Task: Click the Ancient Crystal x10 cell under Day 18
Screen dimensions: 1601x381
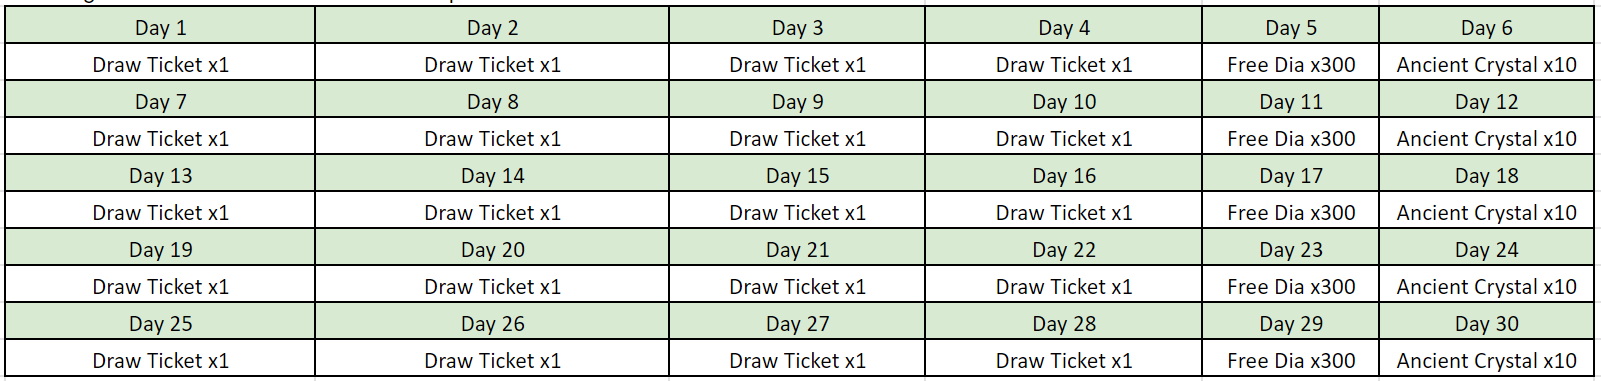Action: click(1486, 211)
